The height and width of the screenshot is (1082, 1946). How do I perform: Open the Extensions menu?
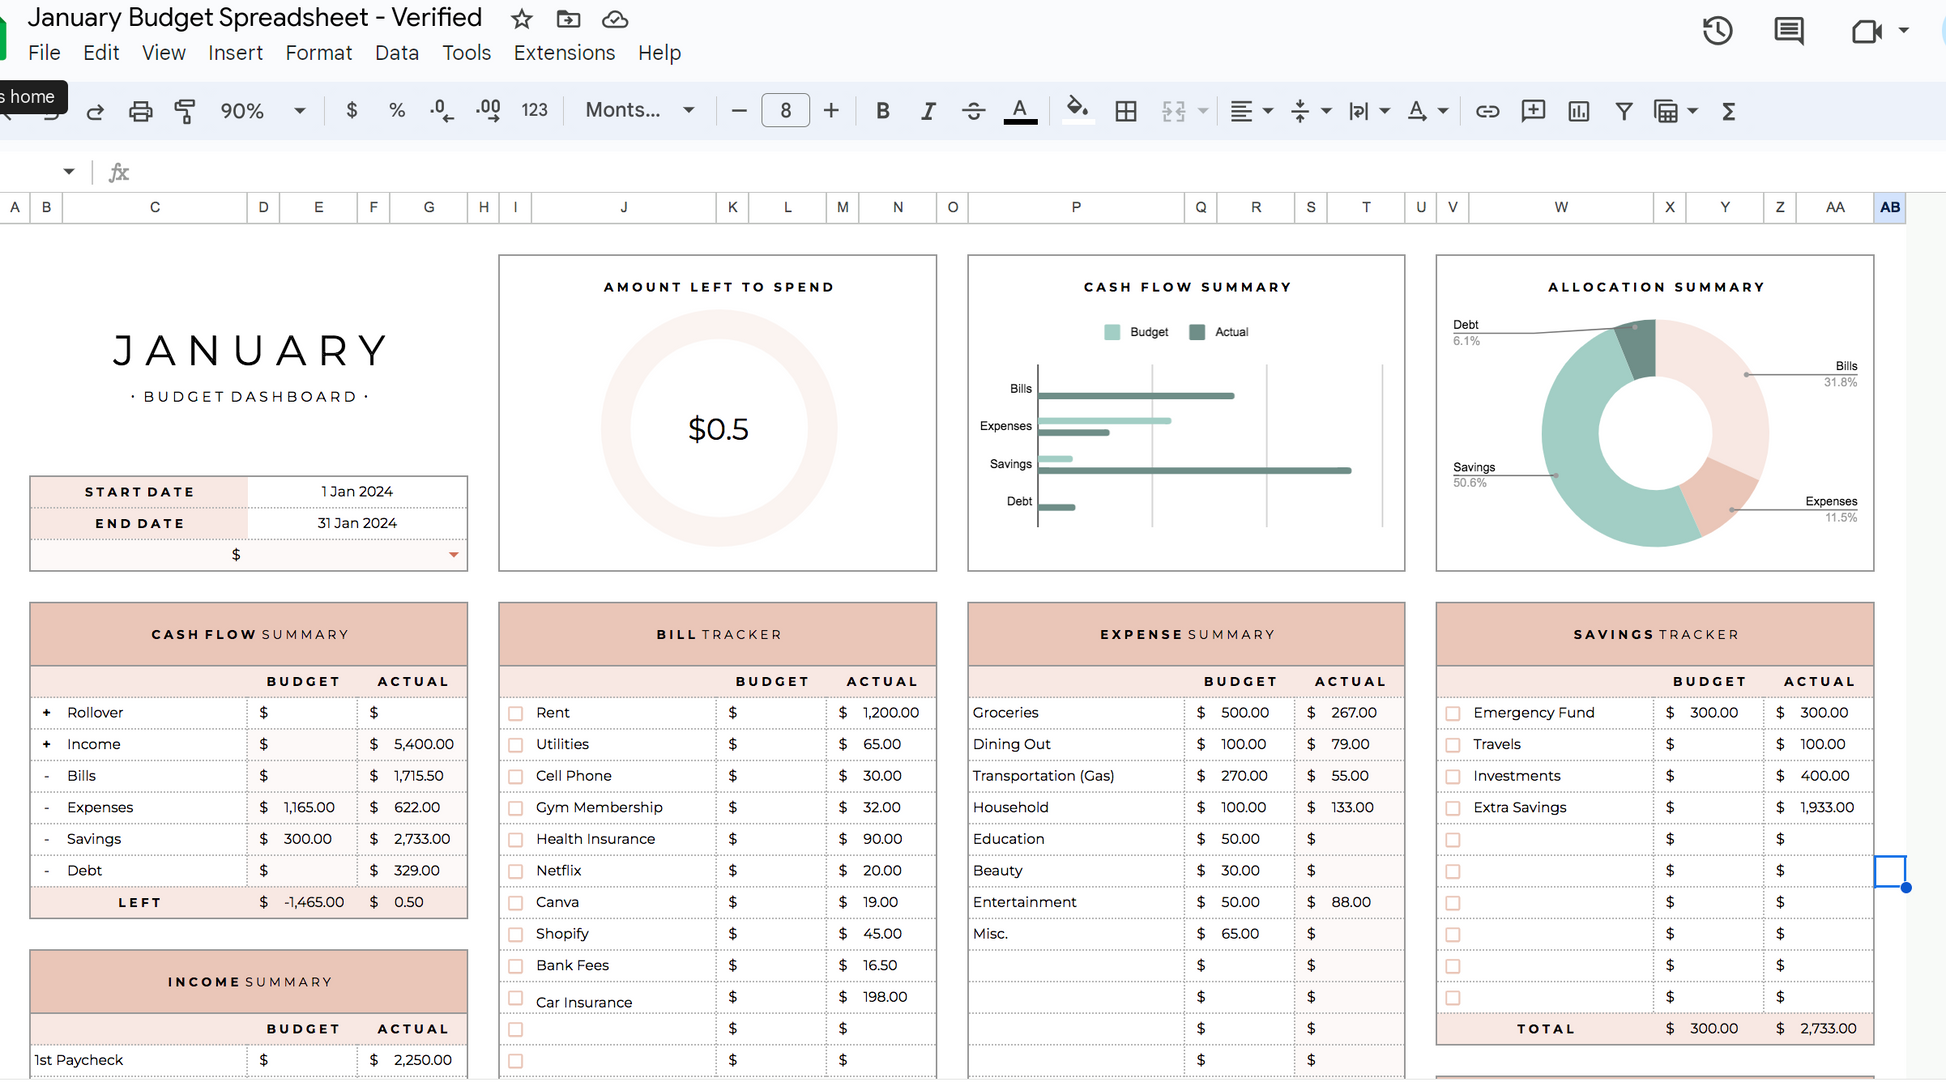(x=564, y=53)
